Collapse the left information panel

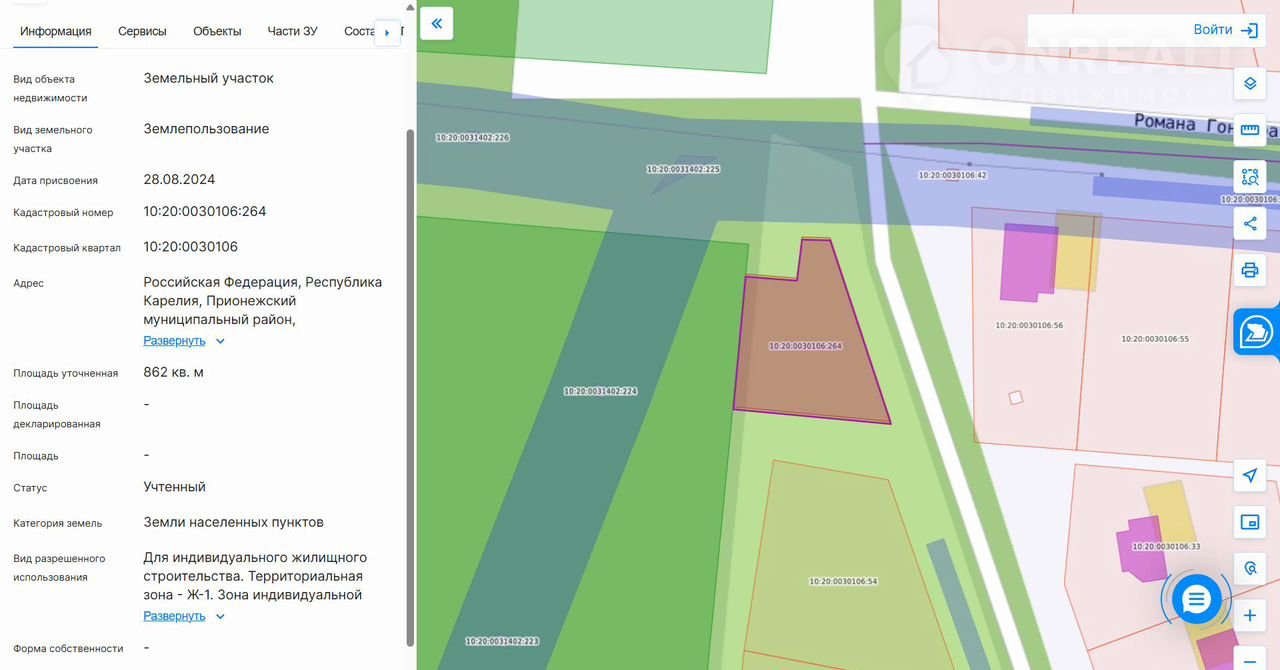[436, 23]
